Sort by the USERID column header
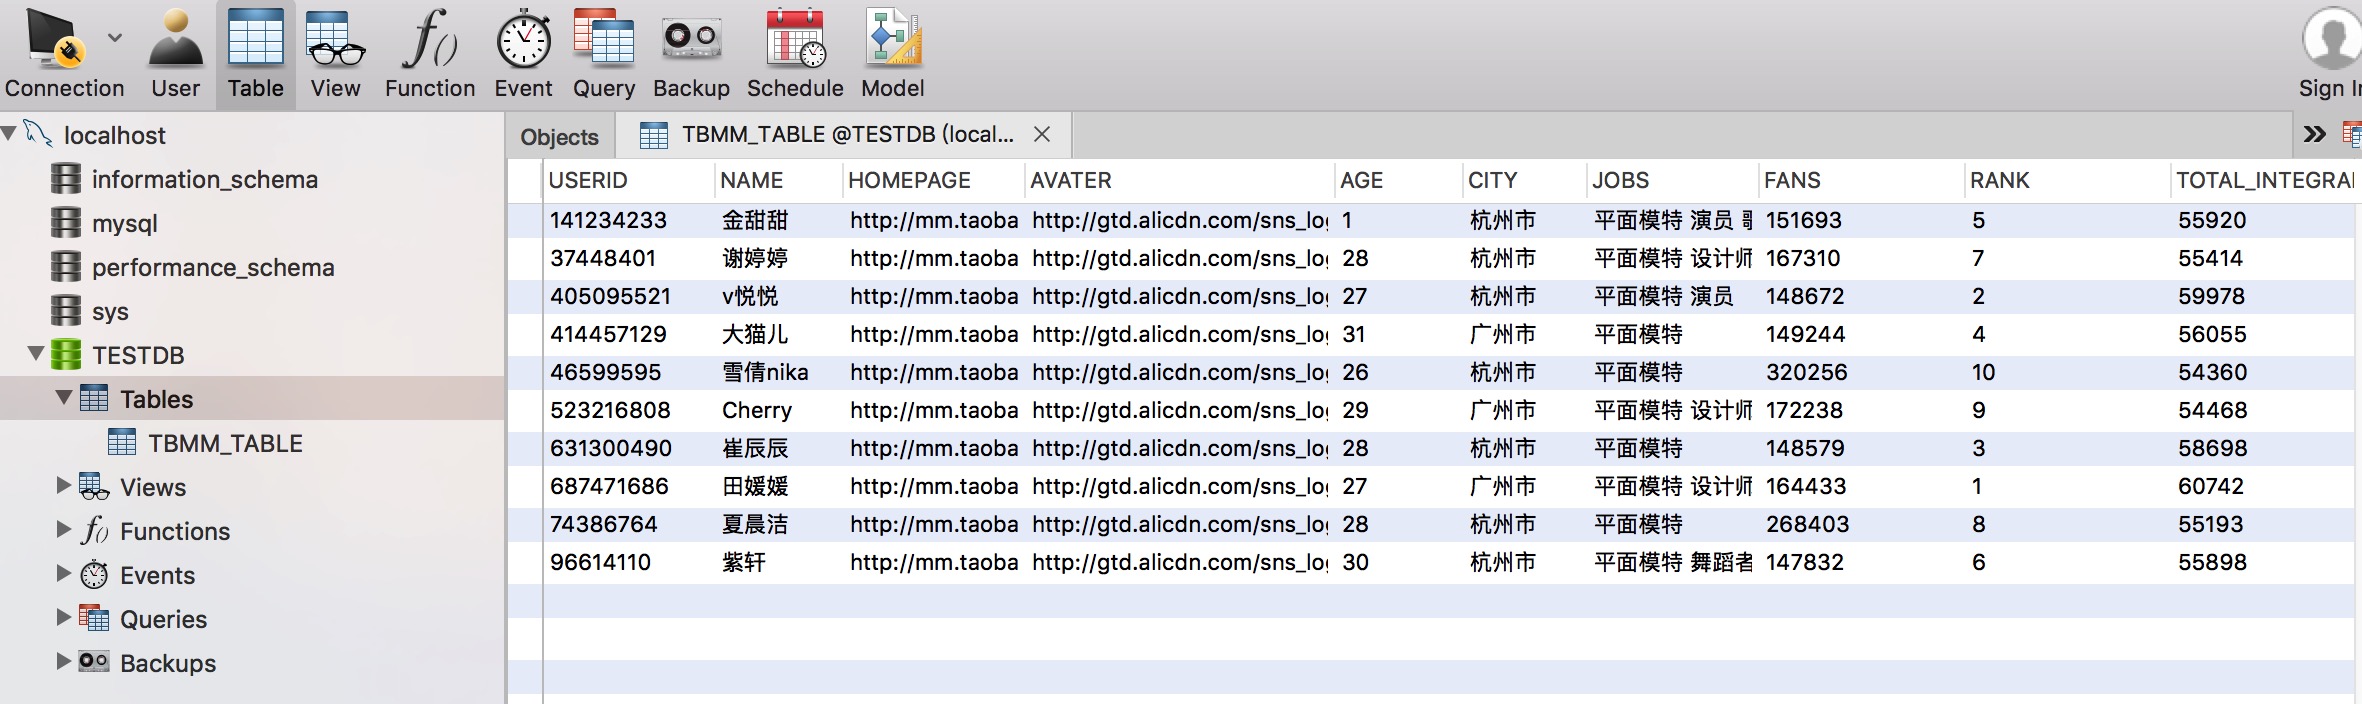This screenshot has height=704, width=2362. click(x=629, y=180)
